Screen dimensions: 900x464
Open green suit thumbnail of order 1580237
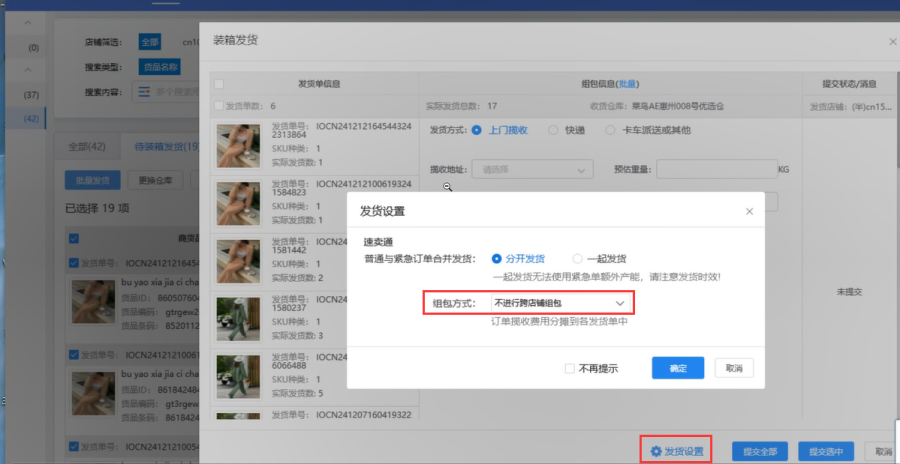238,319
